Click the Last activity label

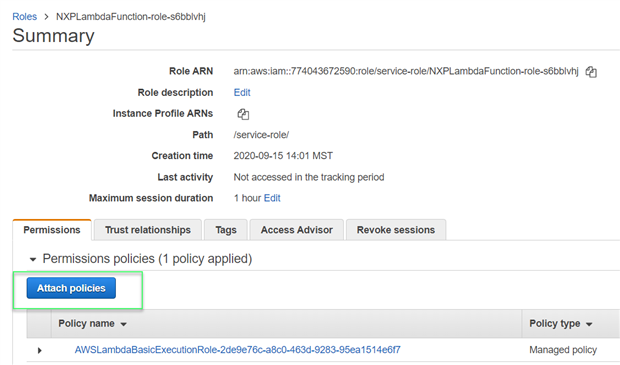[x=185, y=177]
